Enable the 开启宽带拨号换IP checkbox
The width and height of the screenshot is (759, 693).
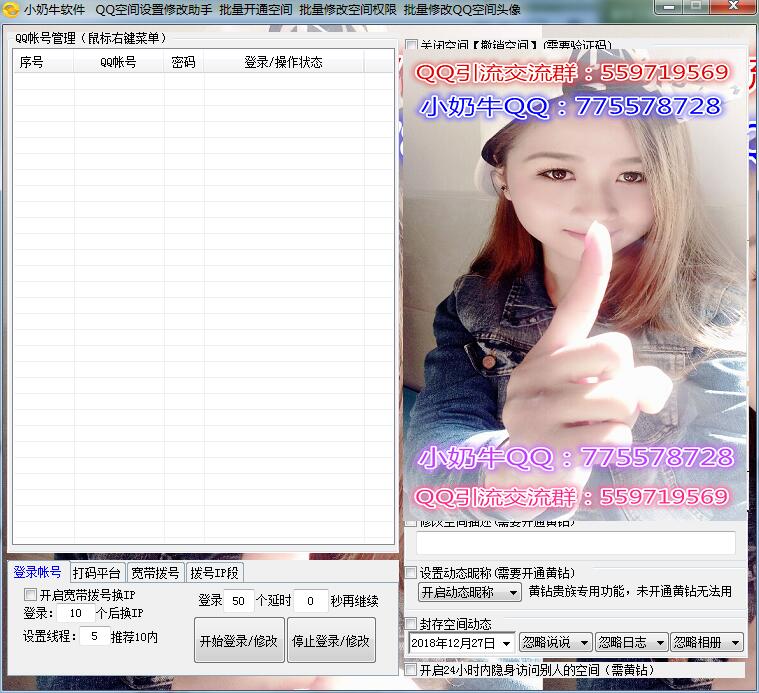click(30, 595)
